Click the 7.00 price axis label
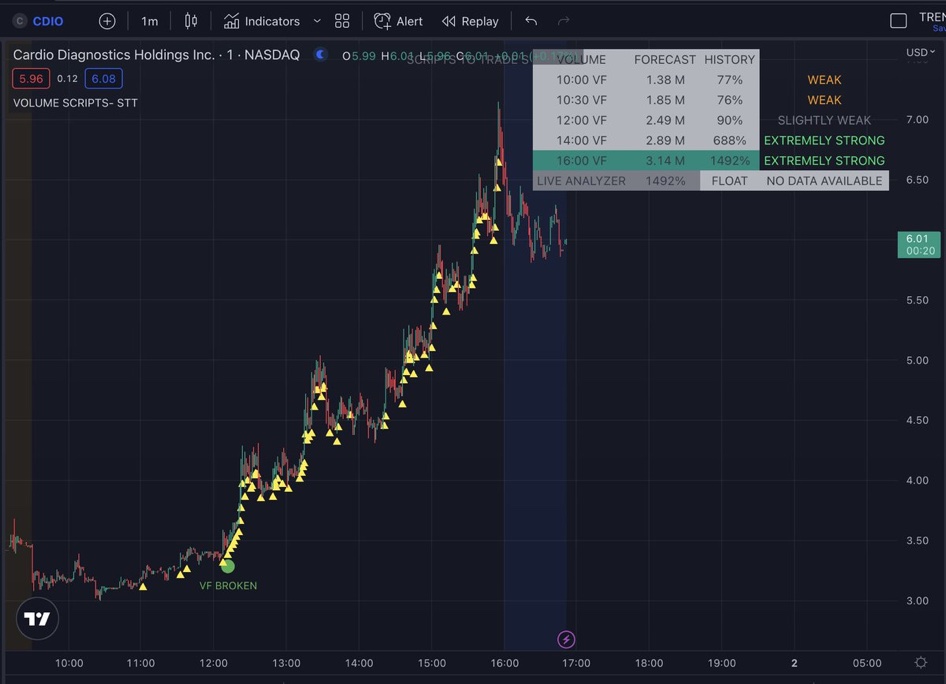Screen dimensions: 946x684 pyautogui.click(x=917, y=119)
